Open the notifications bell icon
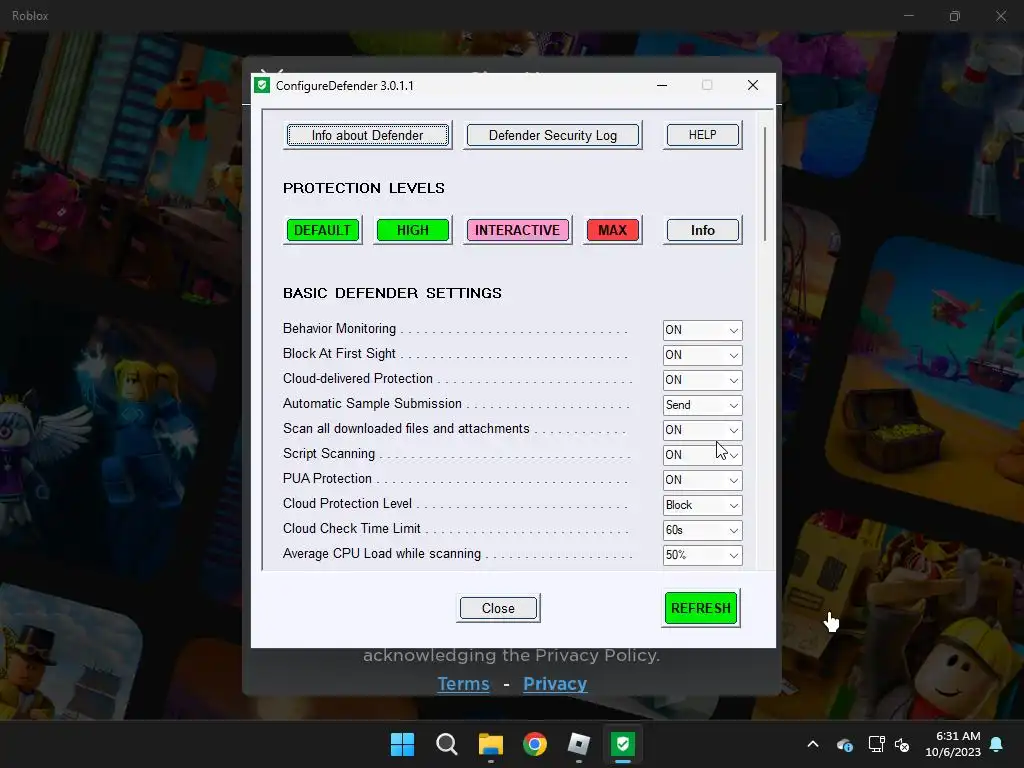The height and width of the screenshot is (768, 1024). [997, 744]
